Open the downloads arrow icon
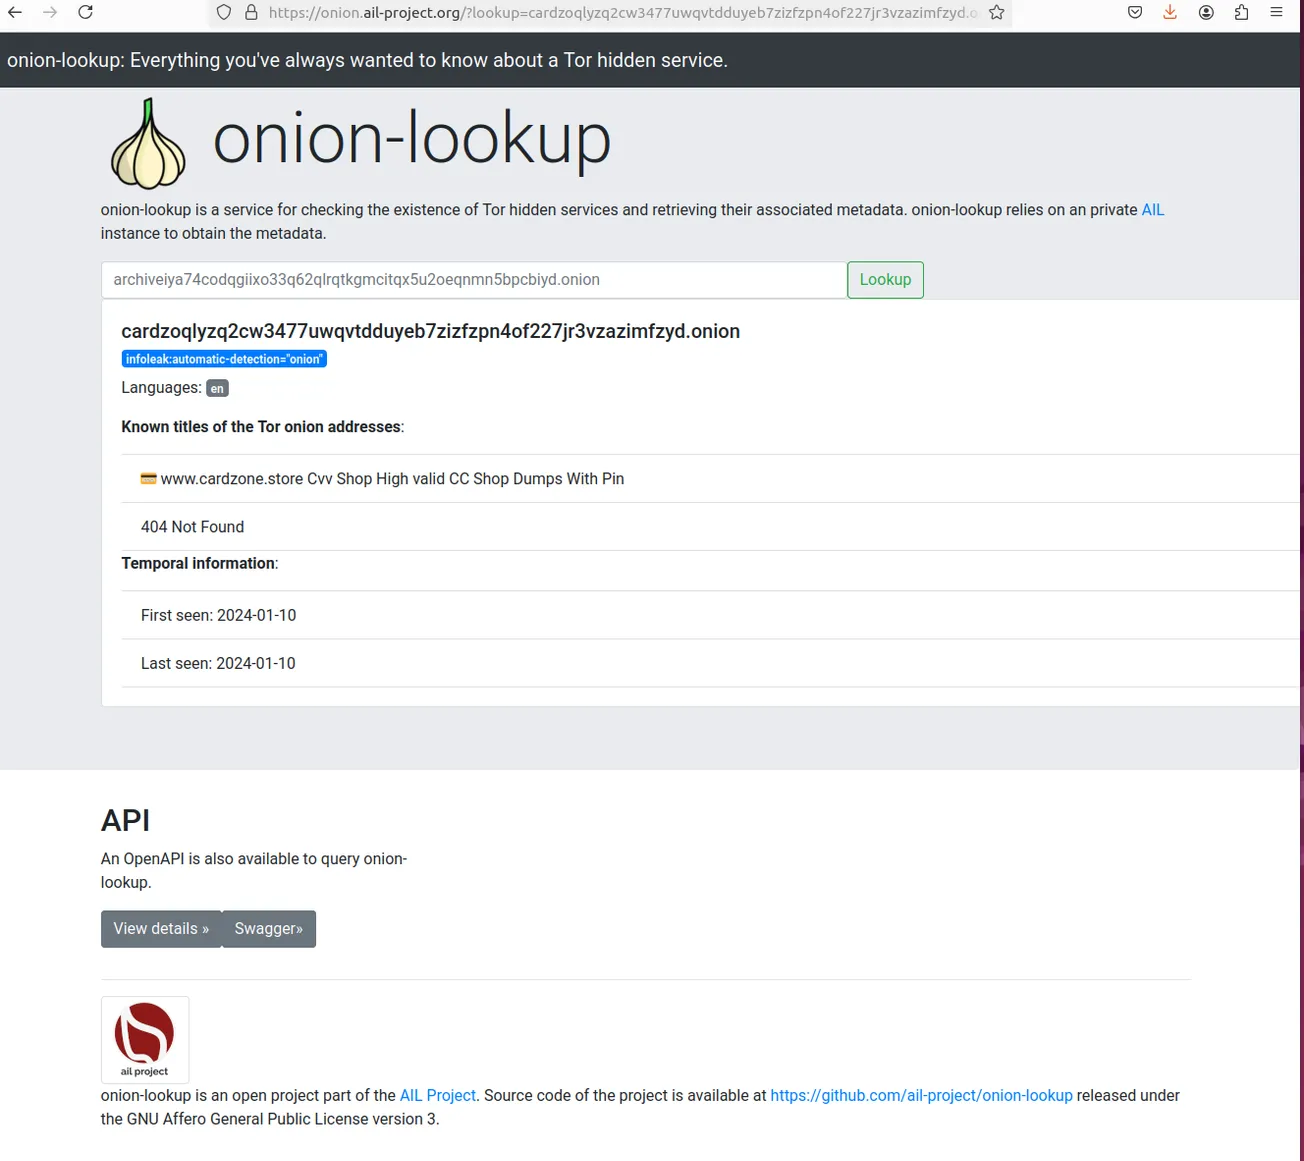 pos(1169,12)
